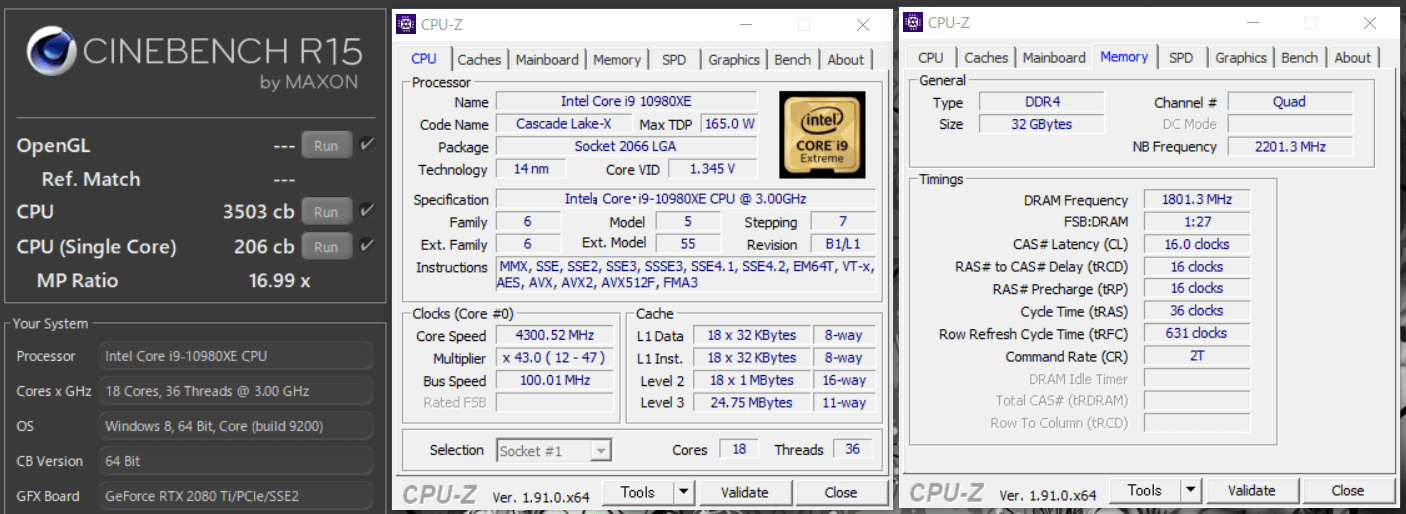Click the Processor name field in Cinebench
The width and height of the screenshot is (1406, 514).
pyautogui.click(x=238, y=356)
